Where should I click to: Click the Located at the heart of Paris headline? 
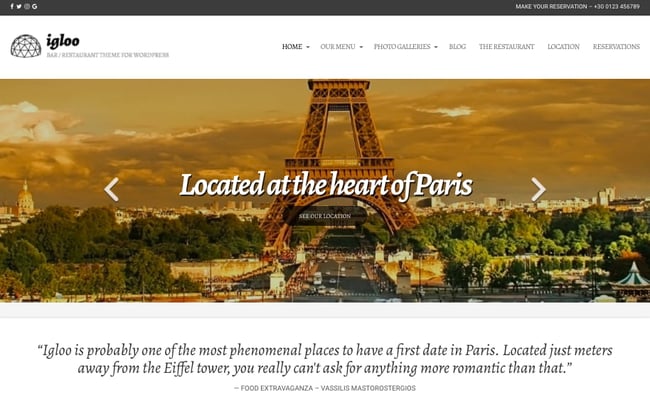pyautogui.click(x=326, y=185)
